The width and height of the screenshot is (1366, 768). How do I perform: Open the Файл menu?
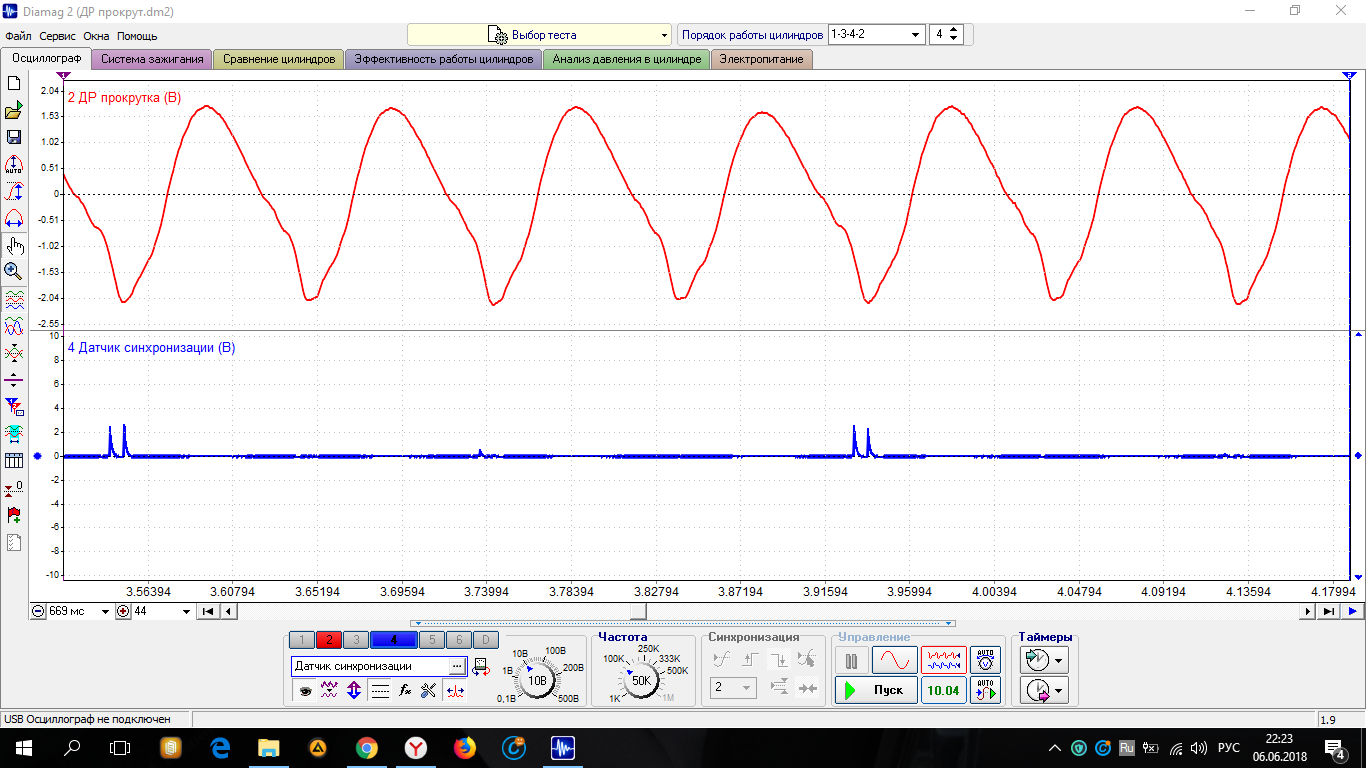pyautogui.click(x=18, y=36)
